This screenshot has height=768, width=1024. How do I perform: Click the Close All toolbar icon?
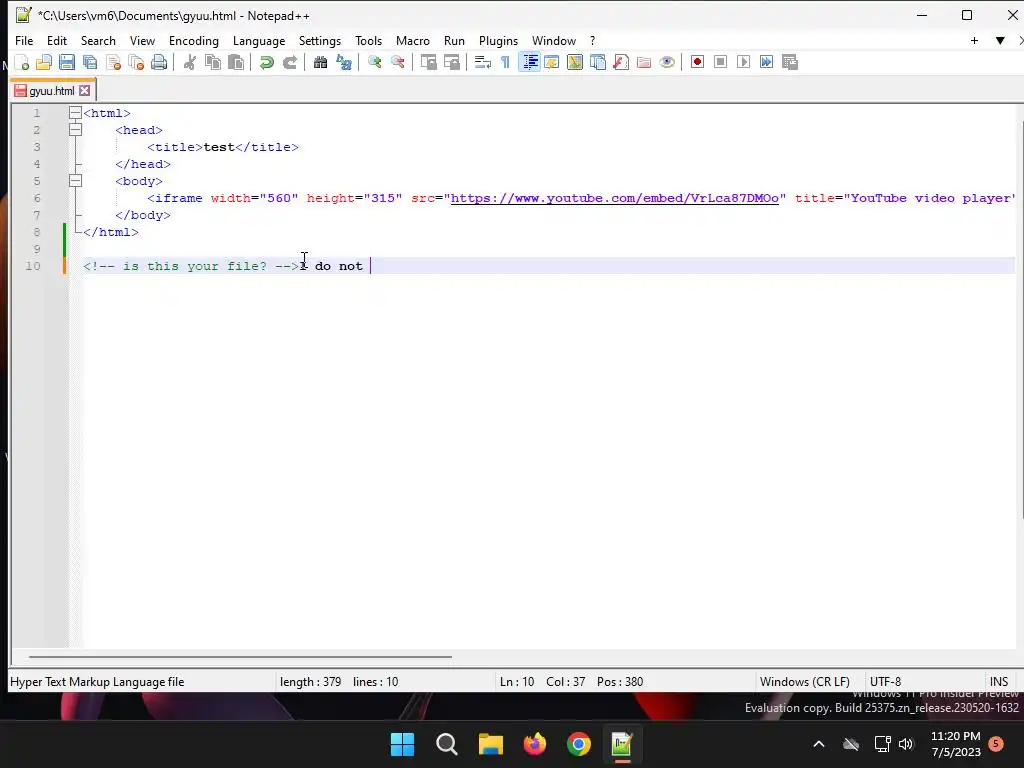136,62
